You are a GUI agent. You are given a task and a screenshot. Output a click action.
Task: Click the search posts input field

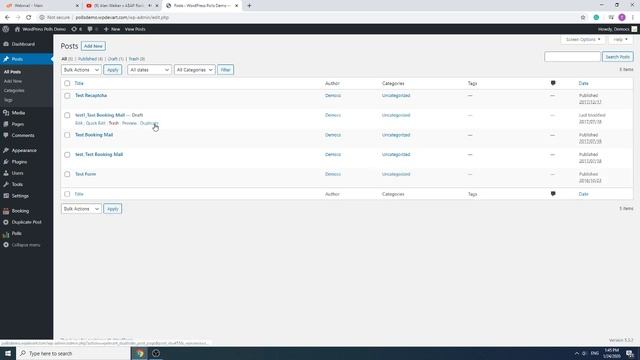point(572,57)
